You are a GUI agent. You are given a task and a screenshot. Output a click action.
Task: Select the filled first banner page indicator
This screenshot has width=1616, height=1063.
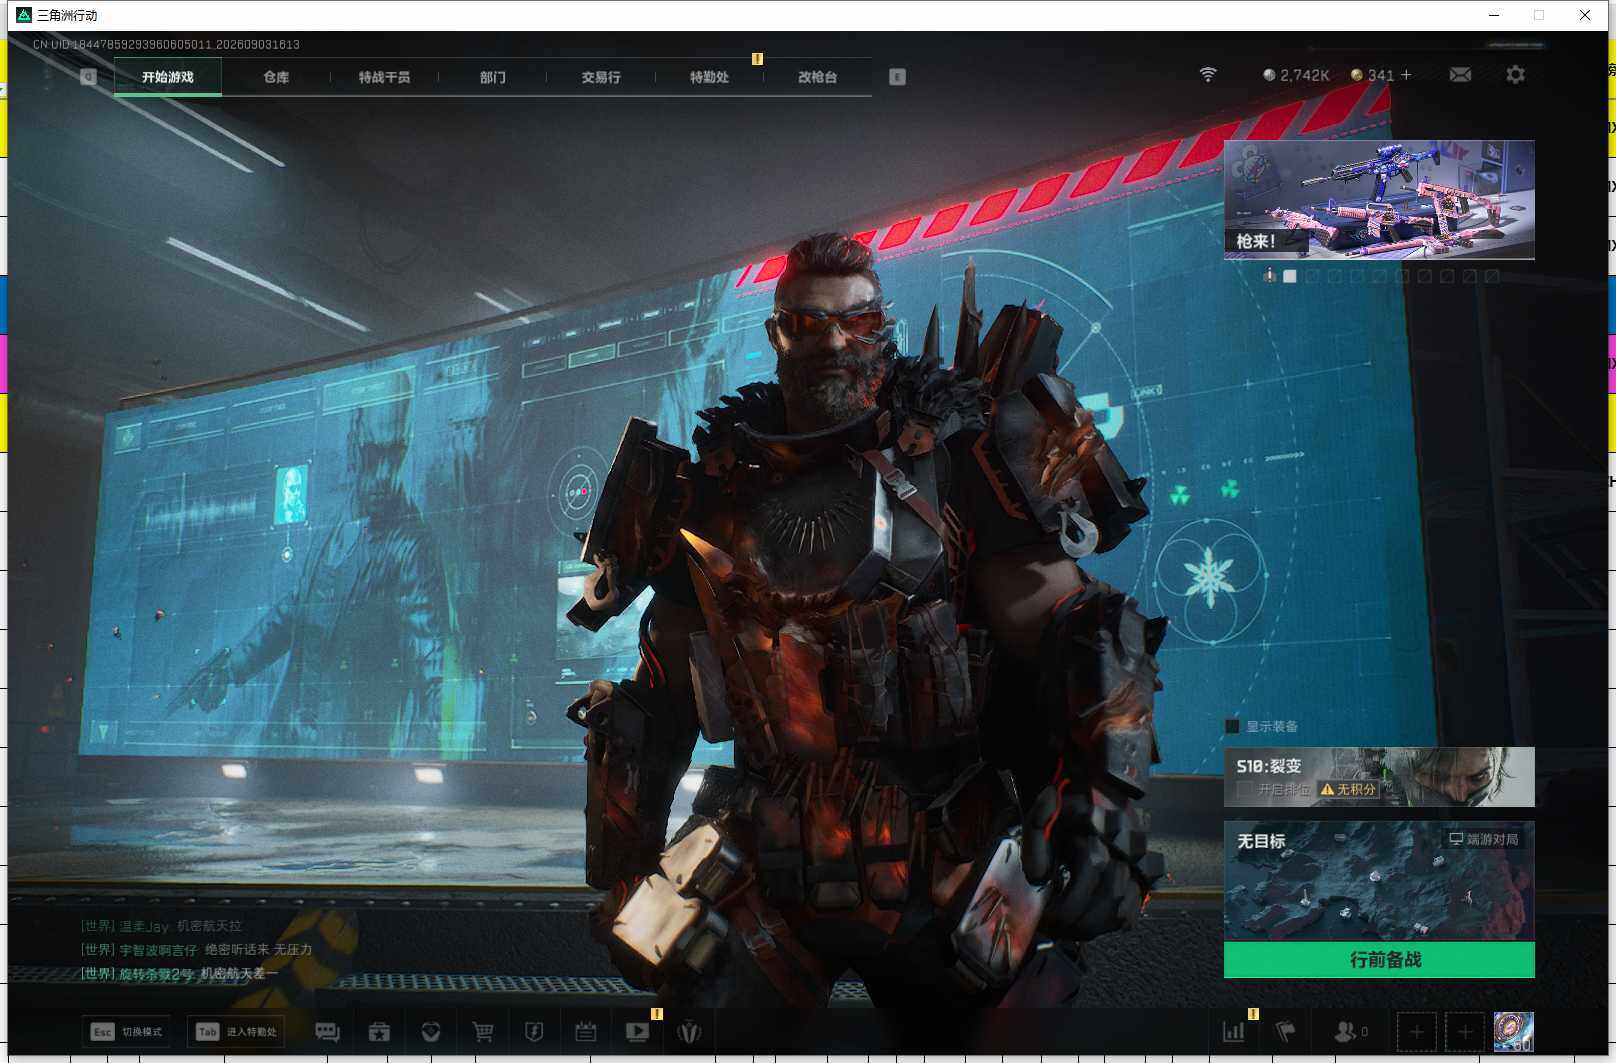[x=1290, y=276]
